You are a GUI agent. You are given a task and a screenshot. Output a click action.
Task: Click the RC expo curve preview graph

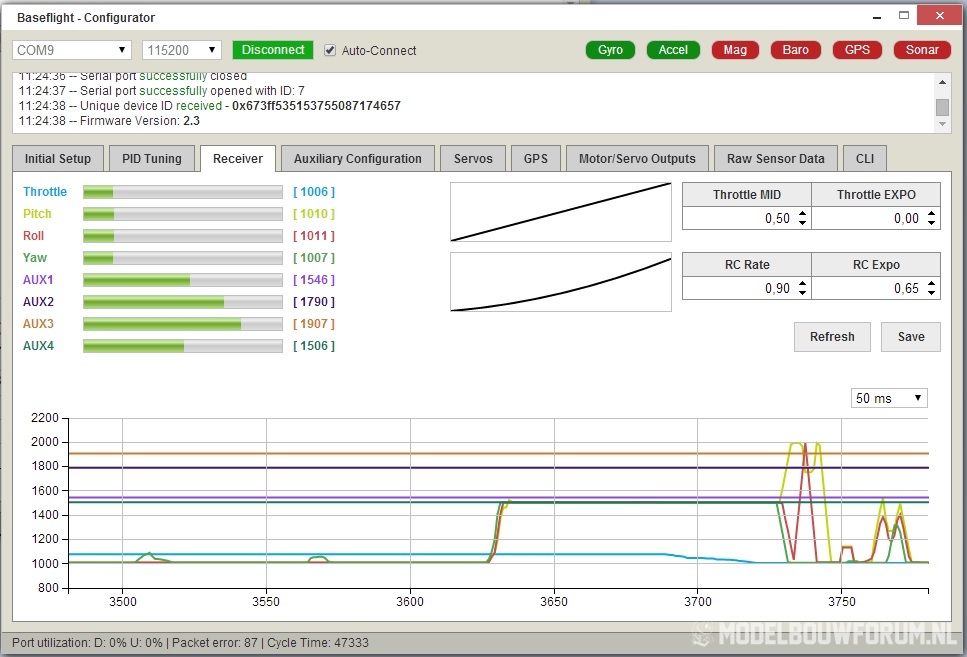pyautogui.click(x=561, y=282)
